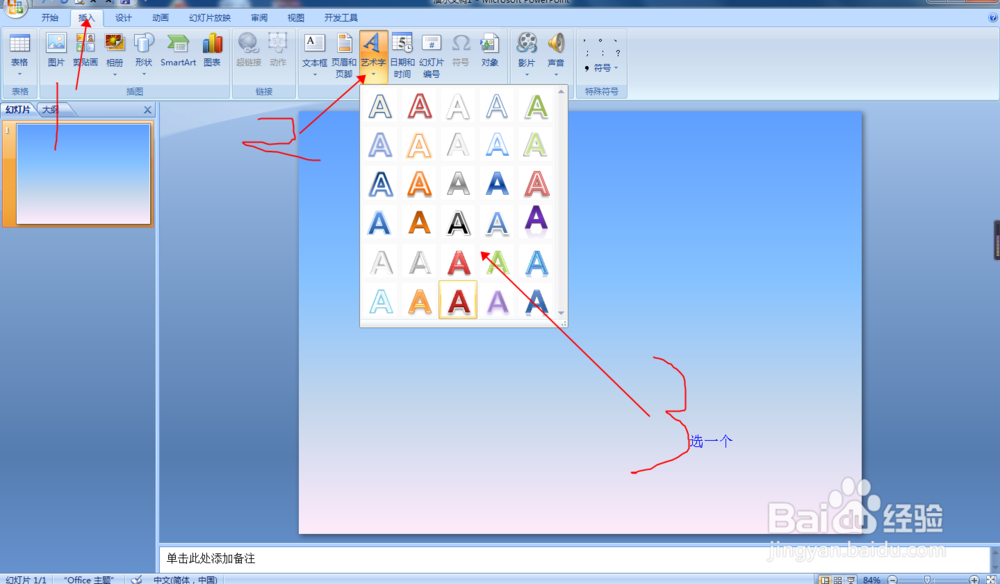The width and height of the screenshot is (1000, 584).
Task: Open the 视图 (View) ribbon tab
Action: (x=296, y=18)
